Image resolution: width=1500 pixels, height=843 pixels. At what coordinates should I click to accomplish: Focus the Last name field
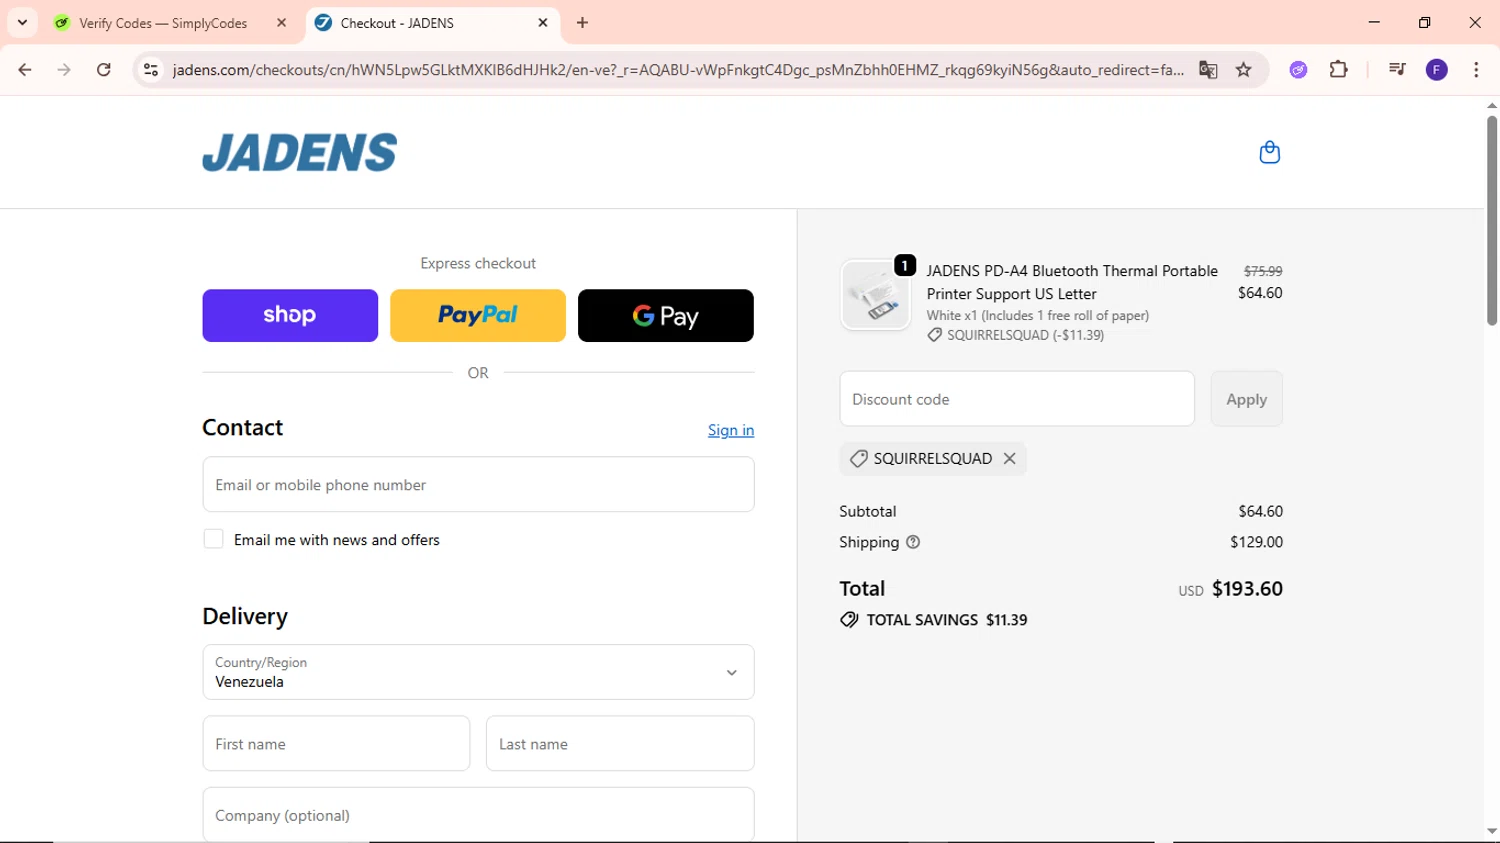click(x=620, y=744)
